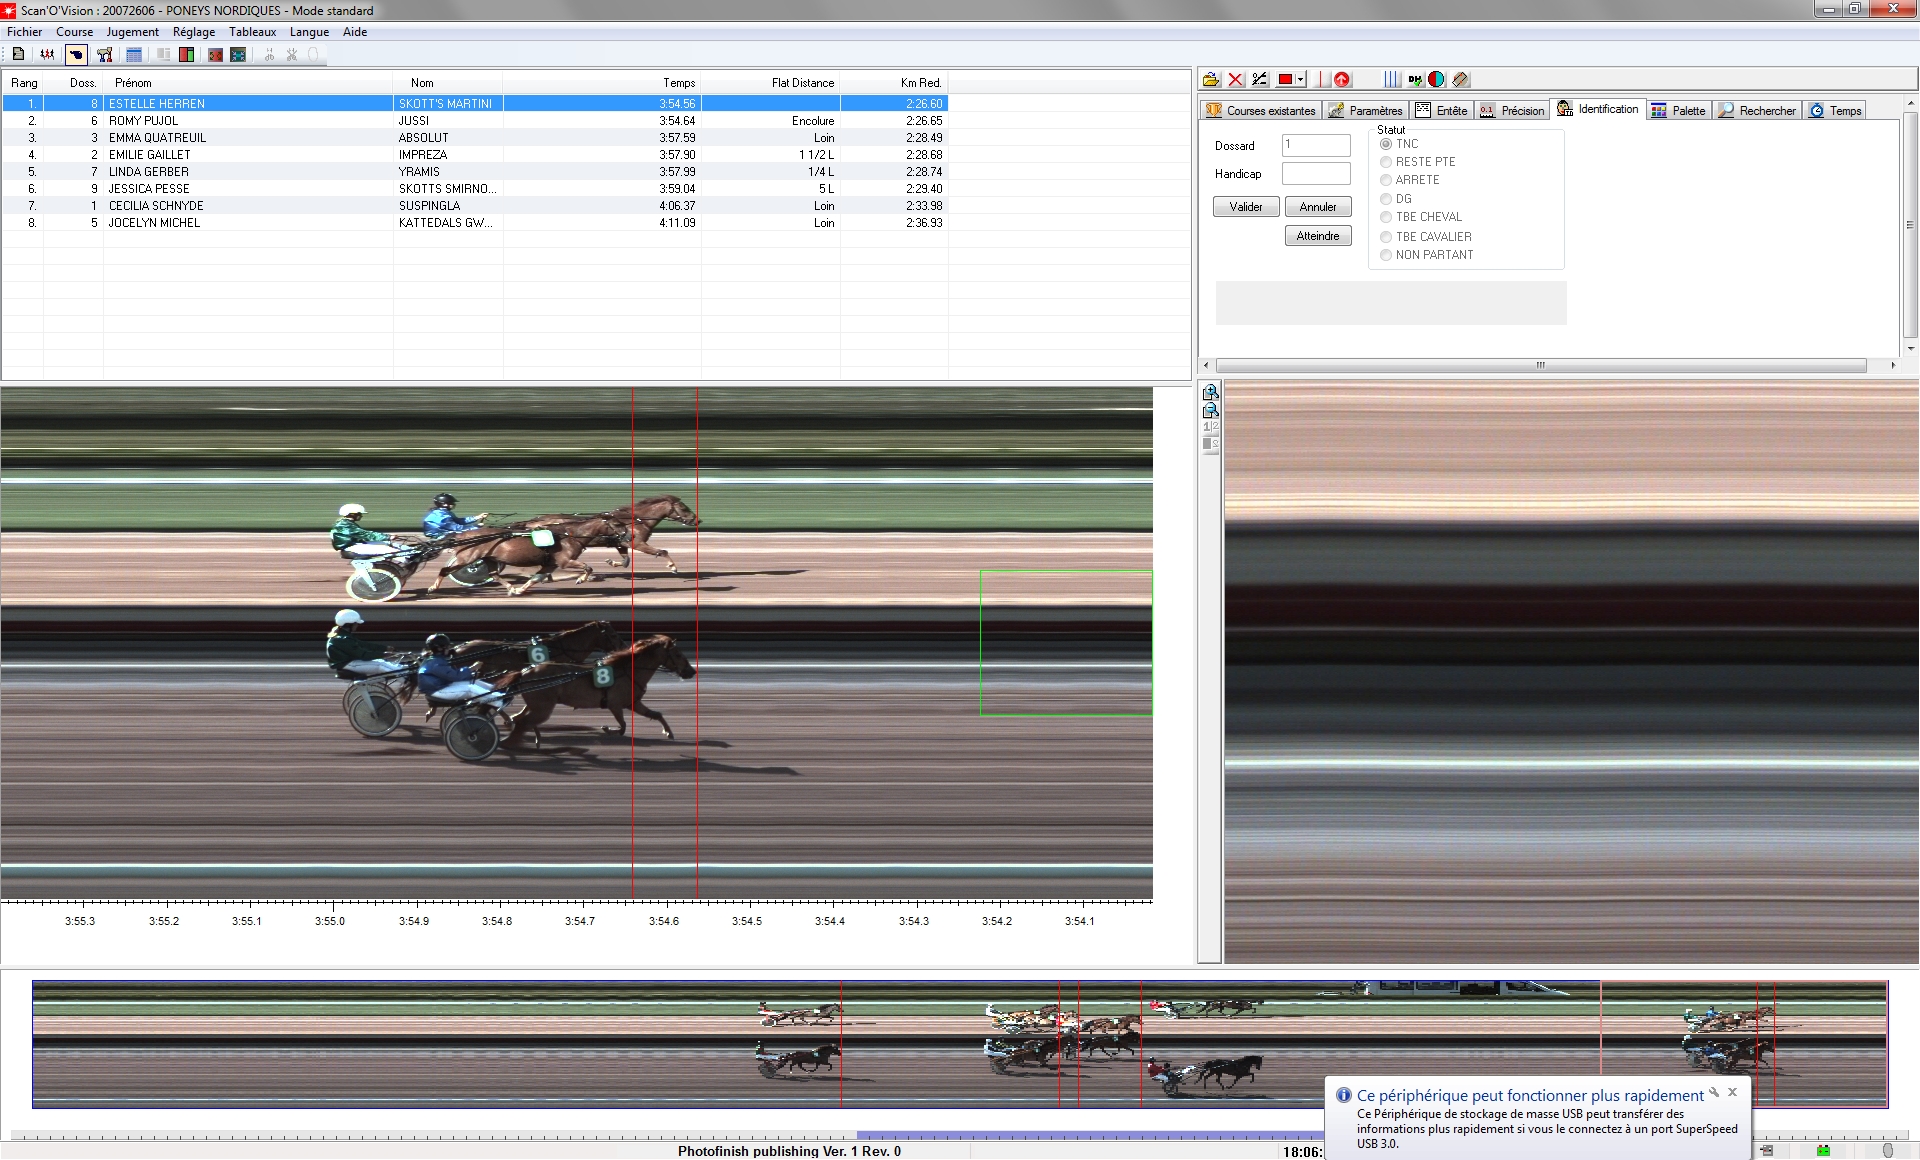
Task: Open the Tableaux menu
Action: pos(252,32)
